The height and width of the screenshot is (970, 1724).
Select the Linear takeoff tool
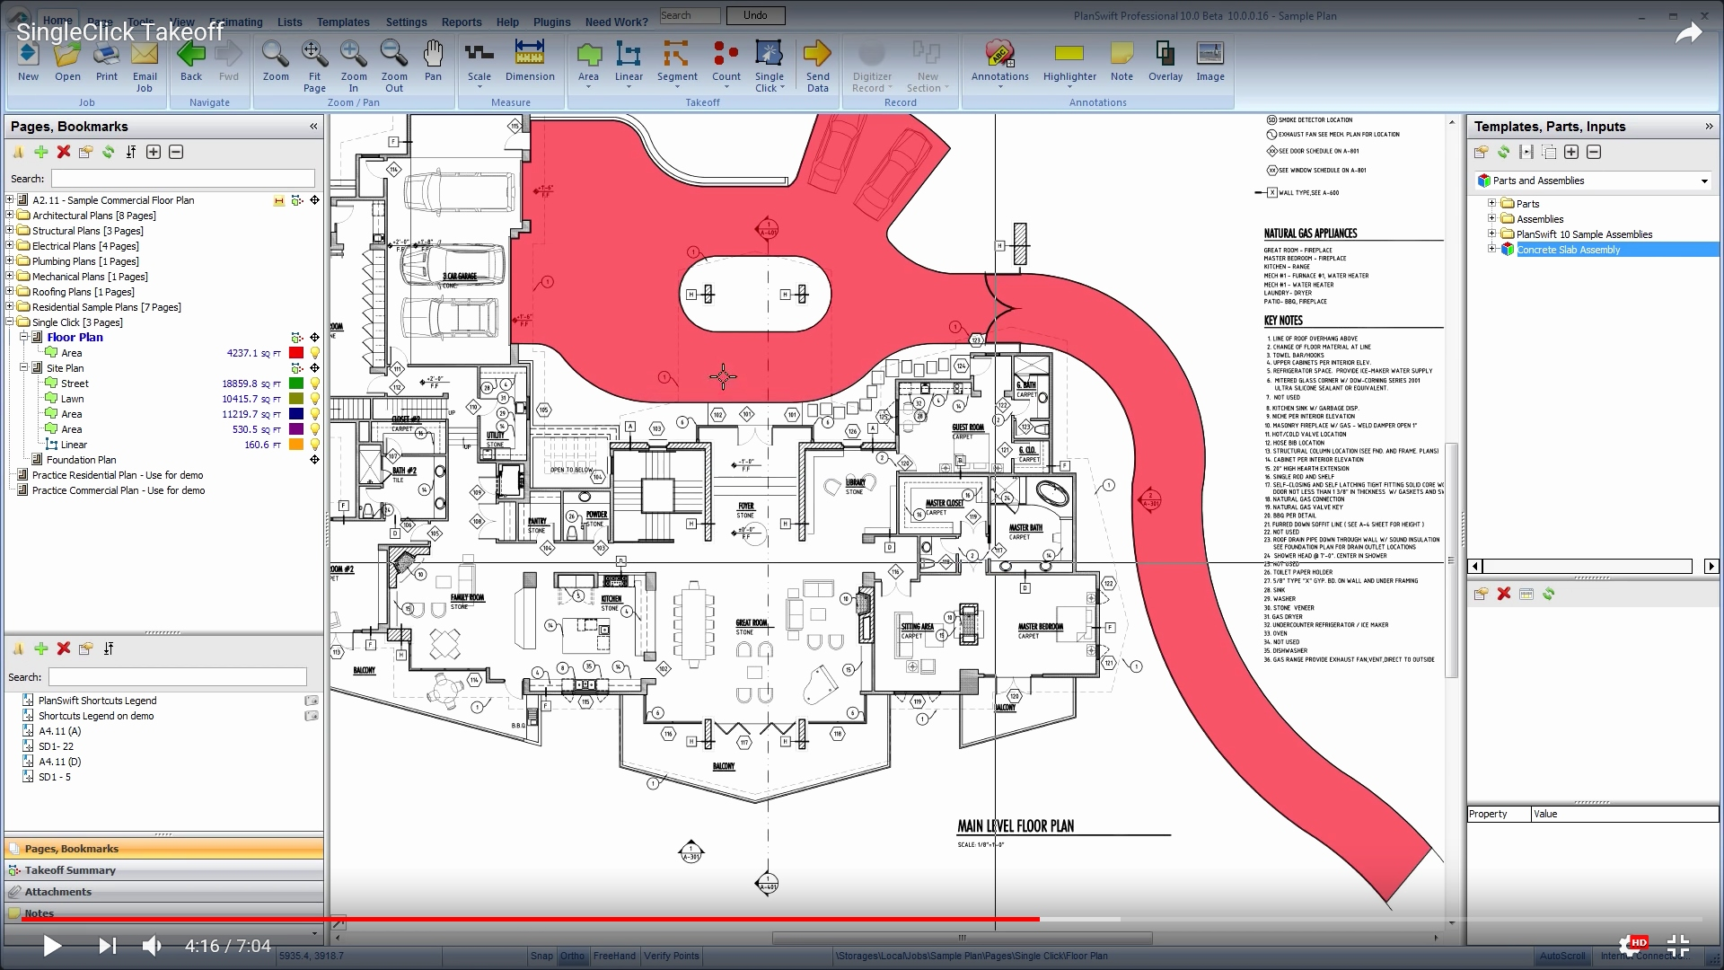pyautogui.click(x=628, y=63)
